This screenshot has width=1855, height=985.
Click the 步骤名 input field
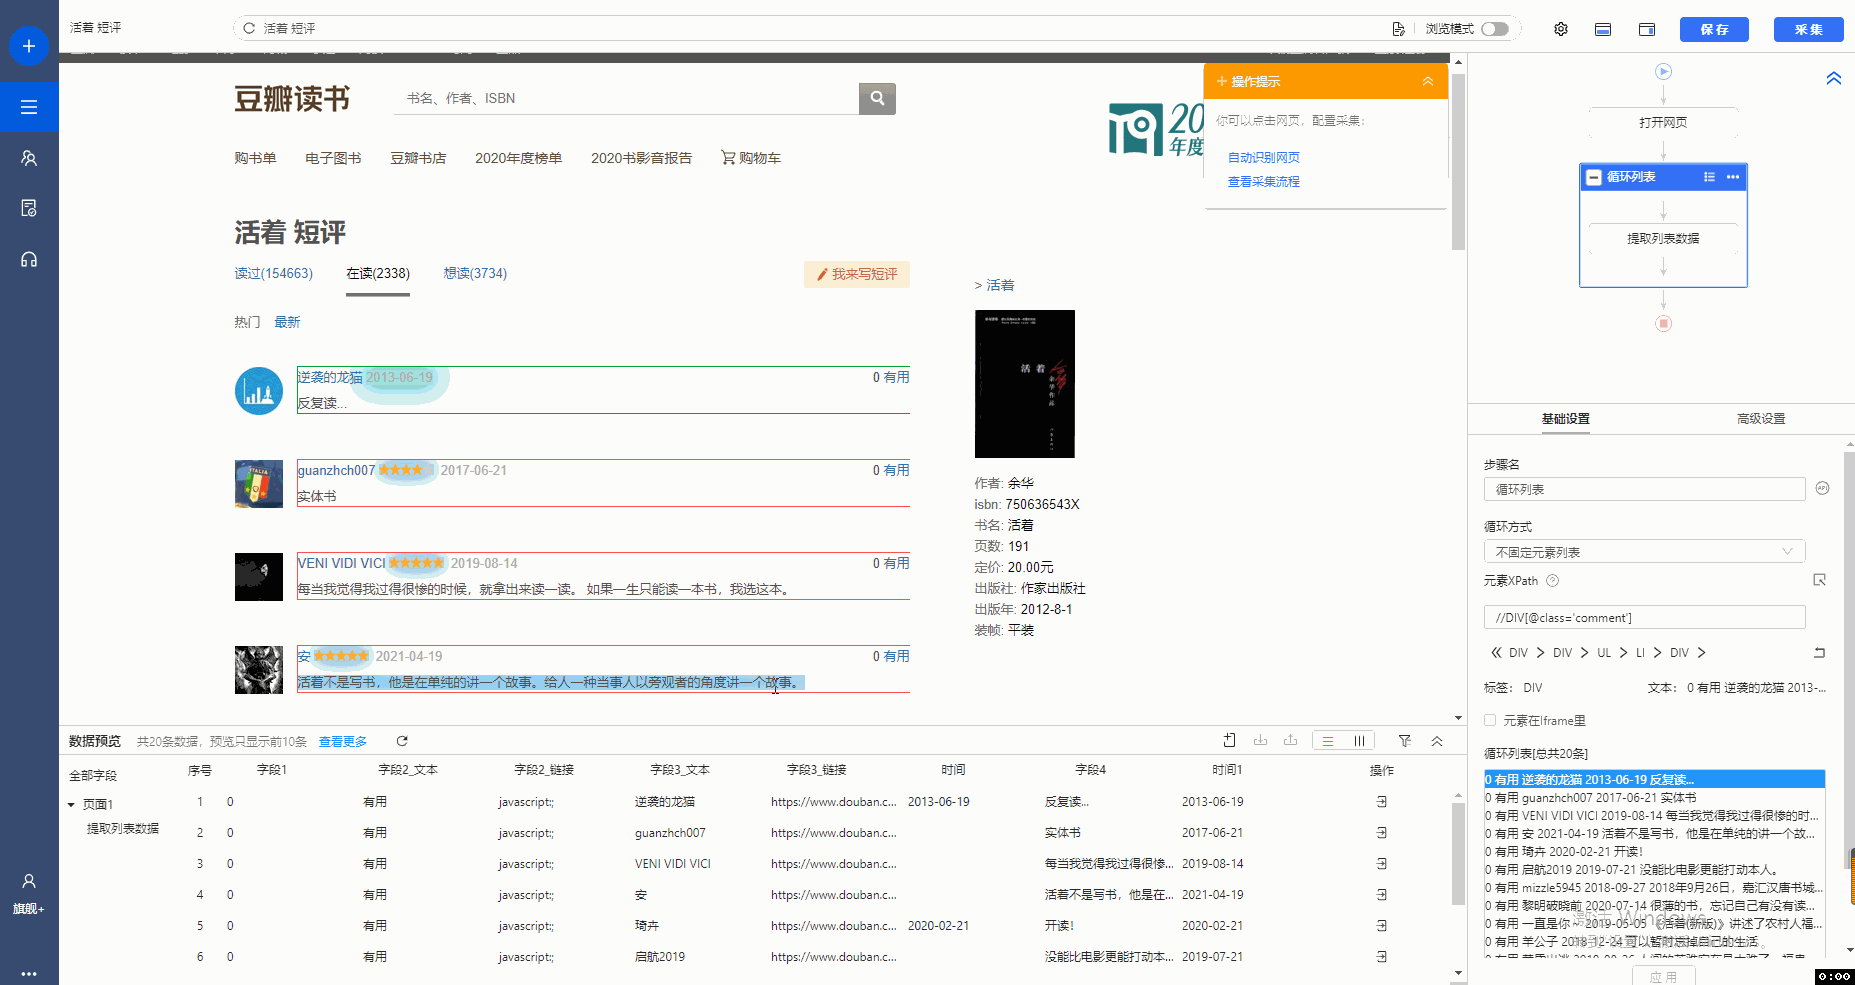point(1644,489)
